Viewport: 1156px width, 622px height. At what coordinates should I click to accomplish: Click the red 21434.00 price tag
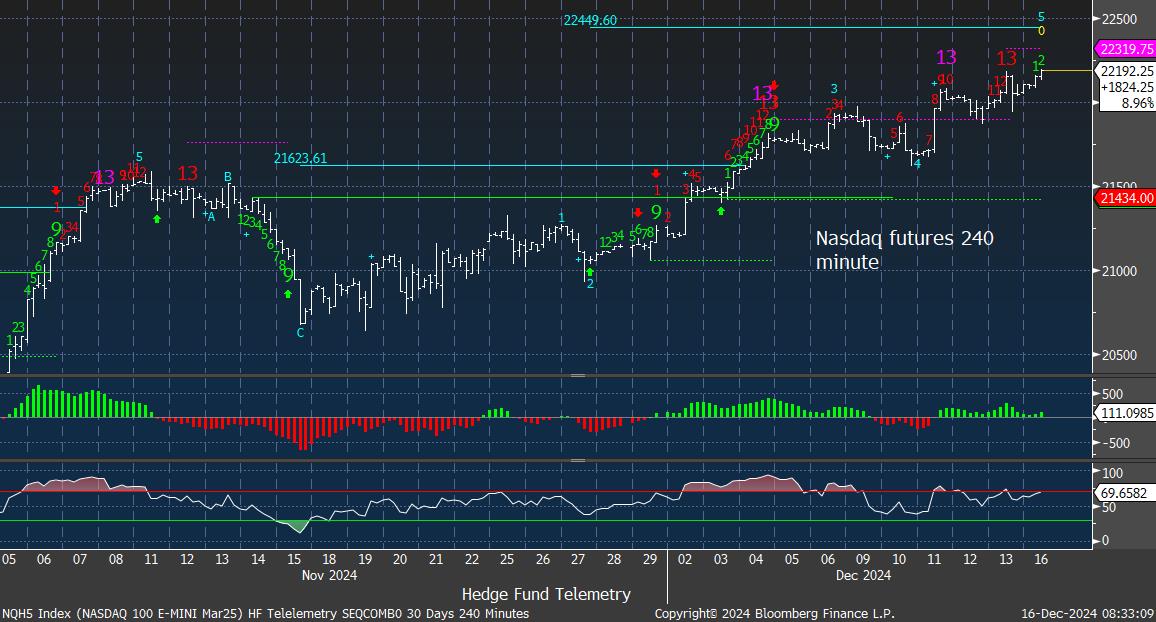(x=1126, y=198)
